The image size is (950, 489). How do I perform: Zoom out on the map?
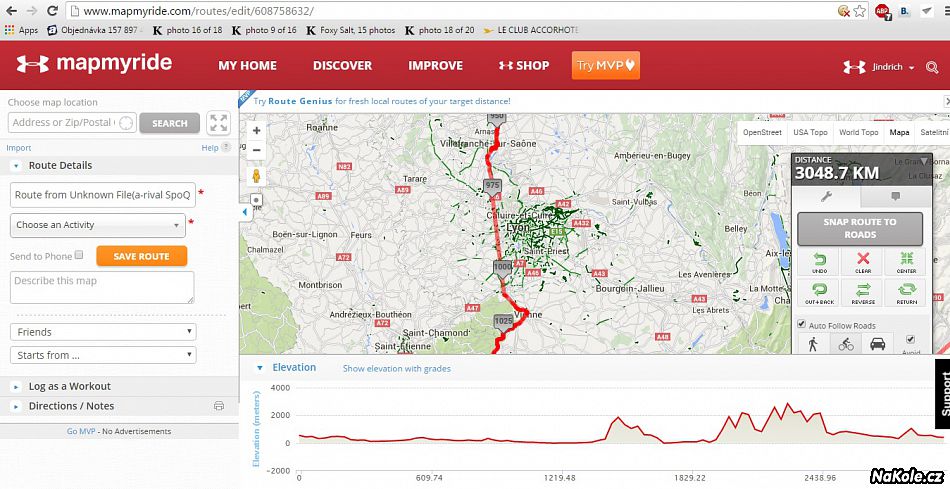click(x=256, y=150)
